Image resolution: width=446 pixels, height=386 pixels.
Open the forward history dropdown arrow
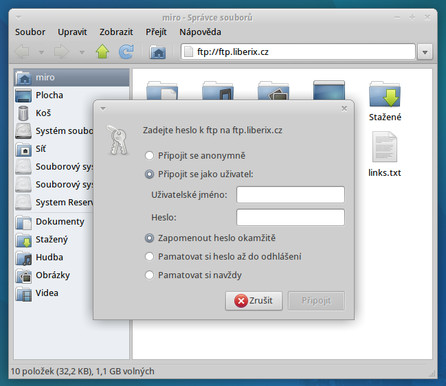(82, 52)
